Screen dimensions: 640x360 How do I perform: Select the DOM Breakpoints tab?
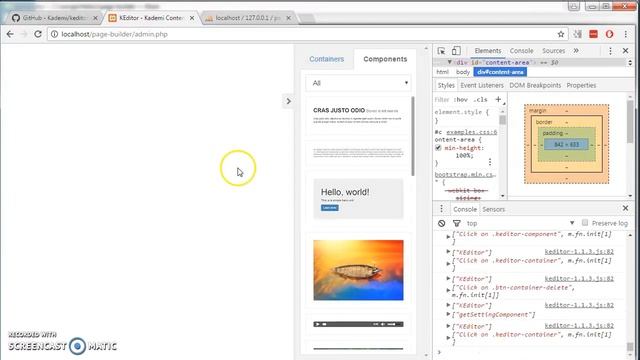point(535,85)
